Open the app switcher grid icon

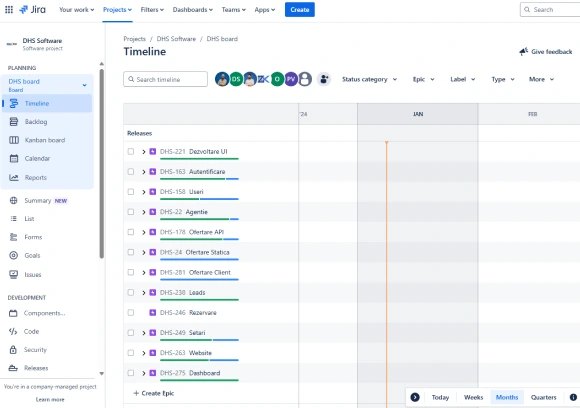[x=9, y=10]
